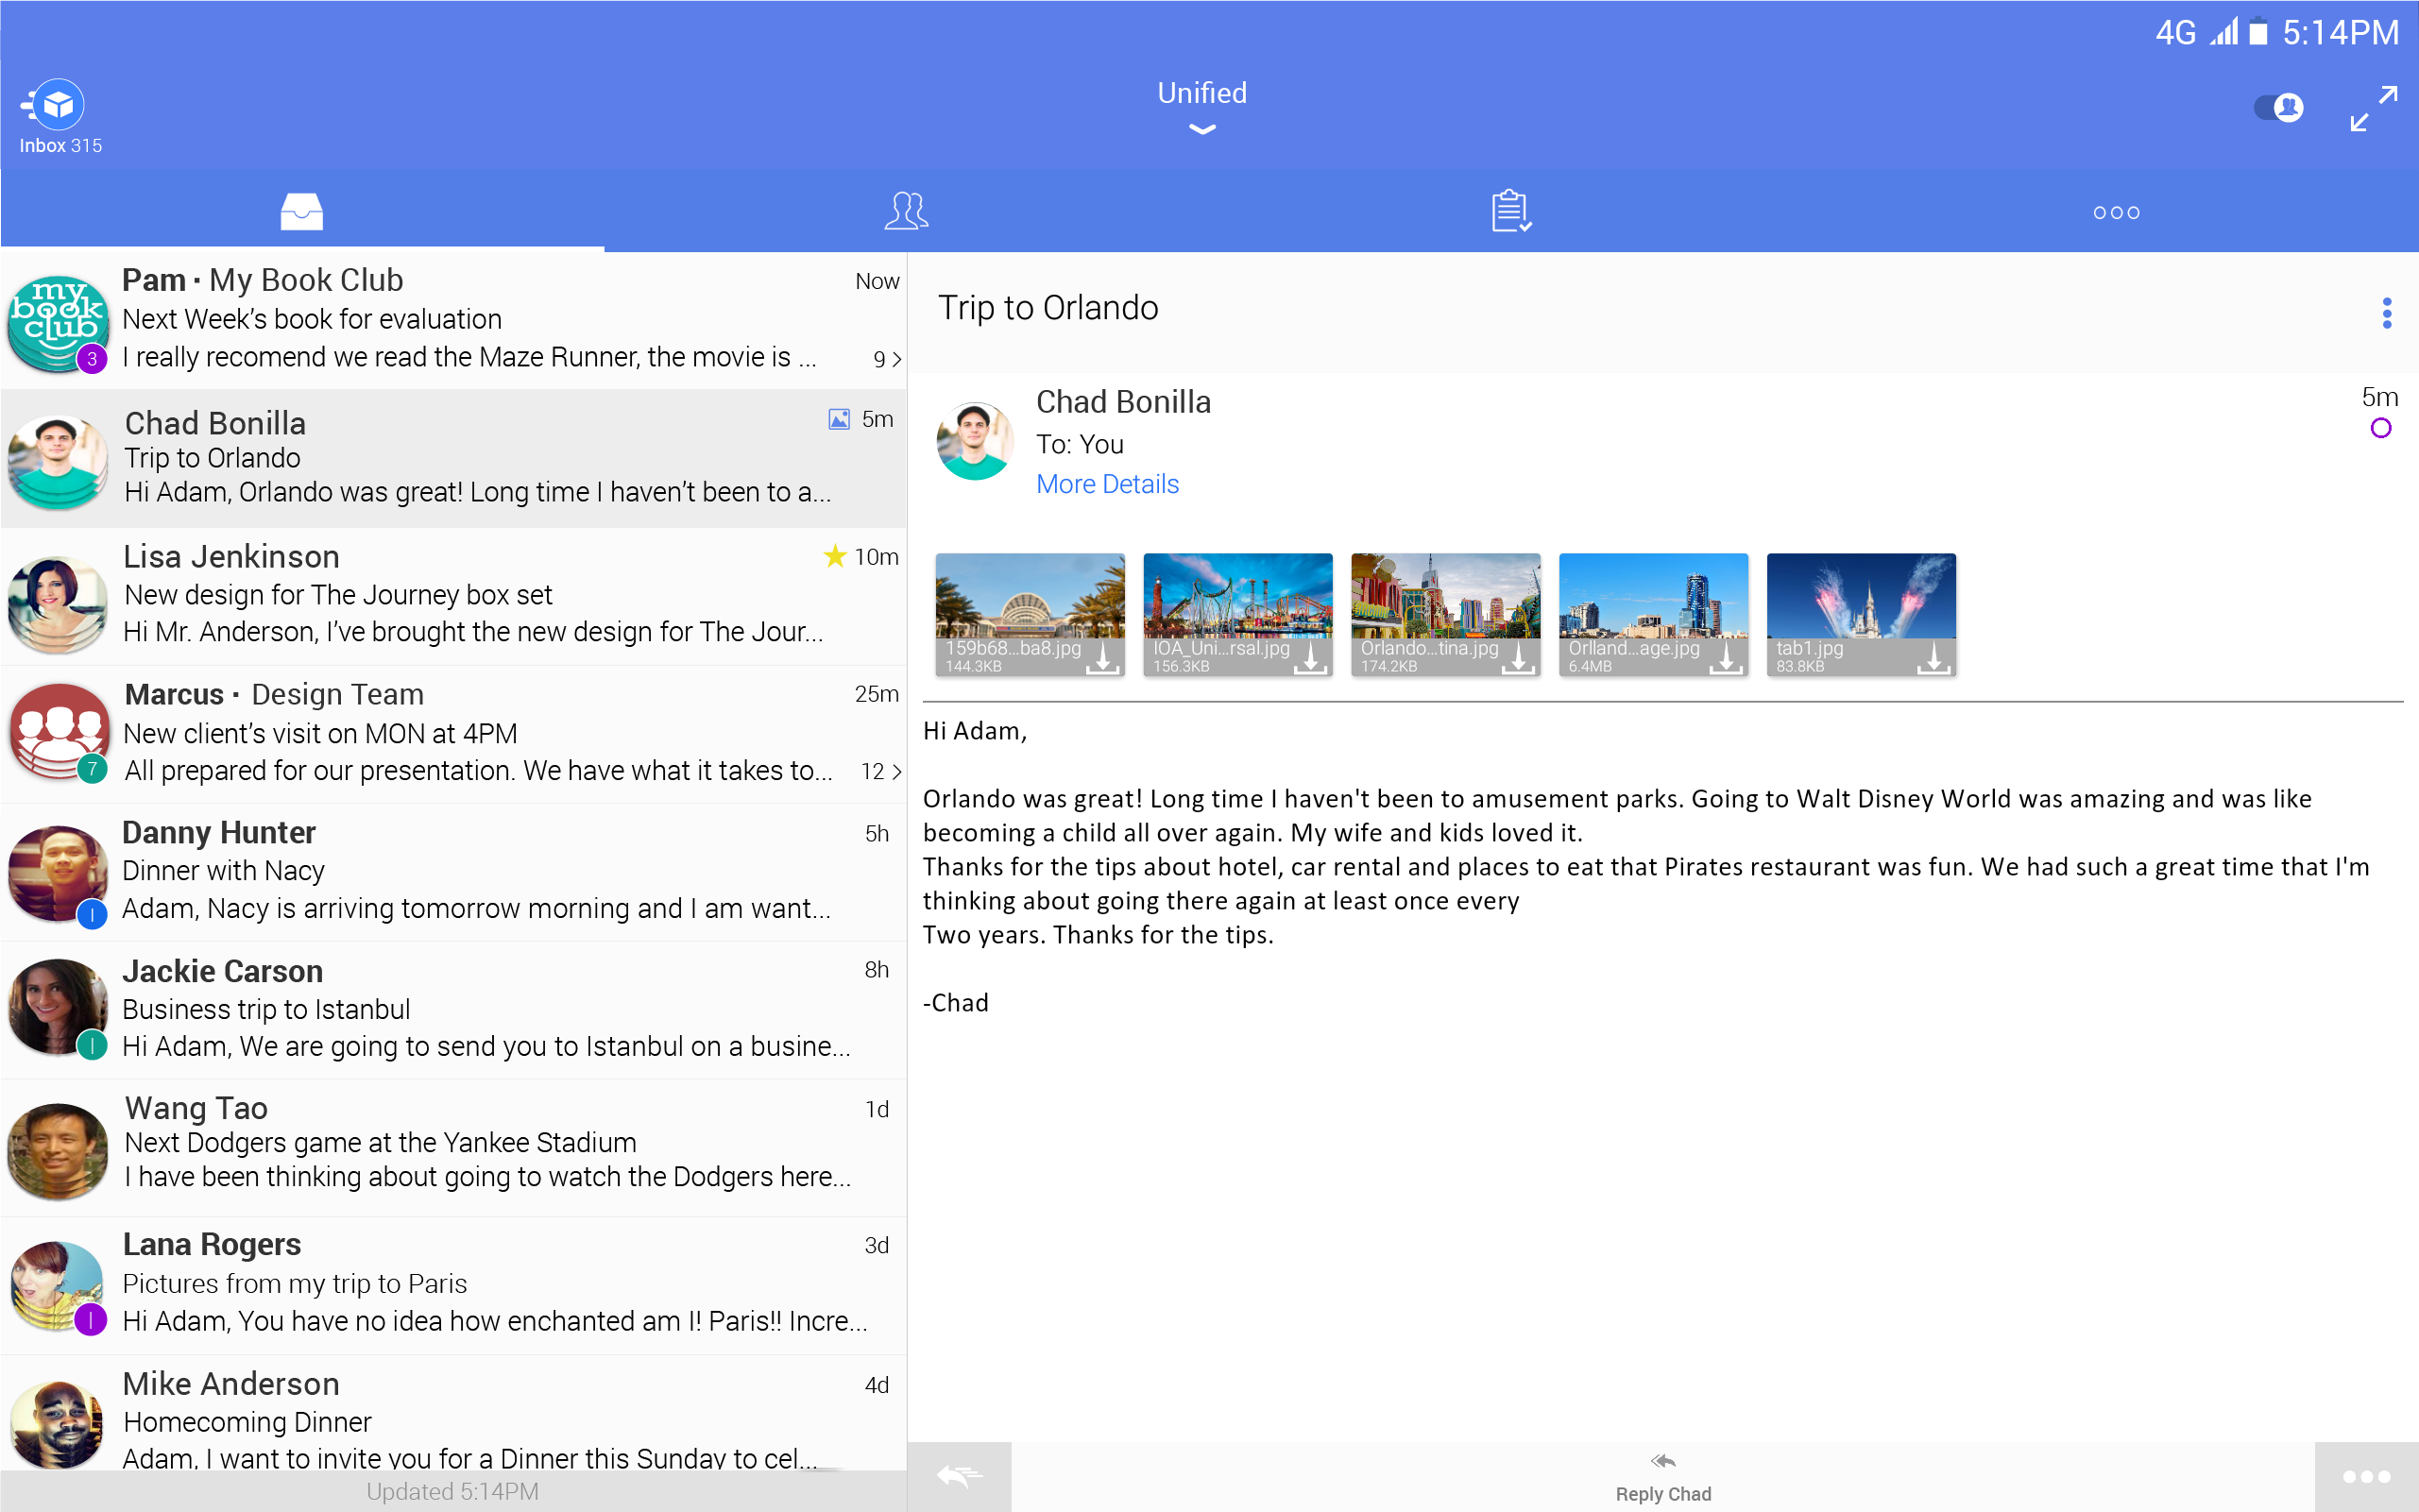Screen dimensions: 2419x1512
Task: Toggle the star on Lisa Jenkinson's email
Action: coord(835,556)
